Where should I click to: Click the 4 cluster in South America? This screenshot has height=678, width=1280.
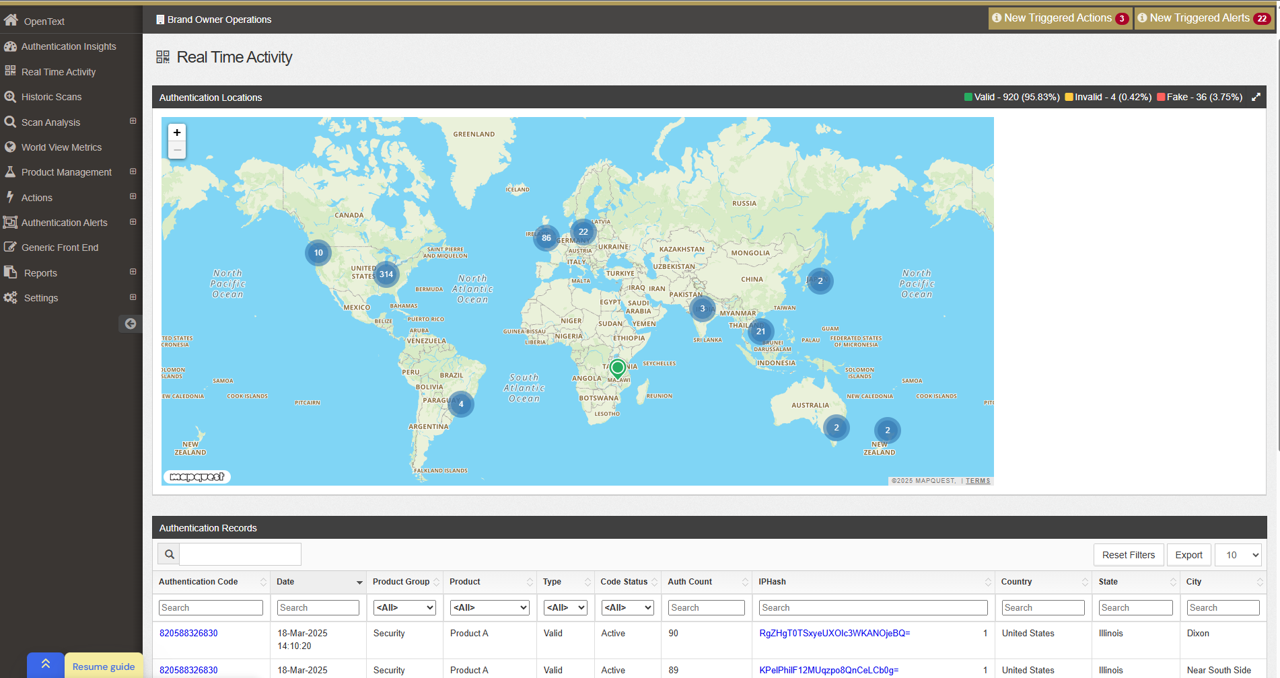coord(461,405)
